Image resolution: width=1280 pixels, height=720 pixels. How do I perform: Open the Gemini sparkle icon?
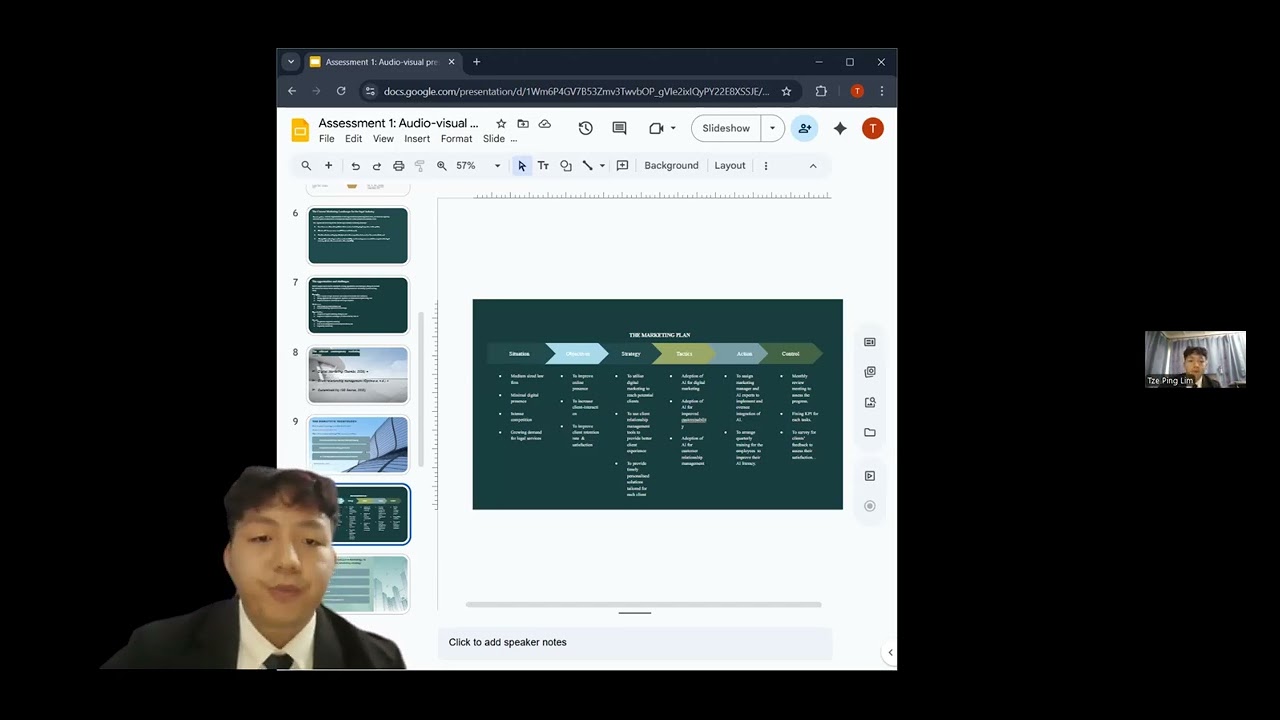point(840,128)
